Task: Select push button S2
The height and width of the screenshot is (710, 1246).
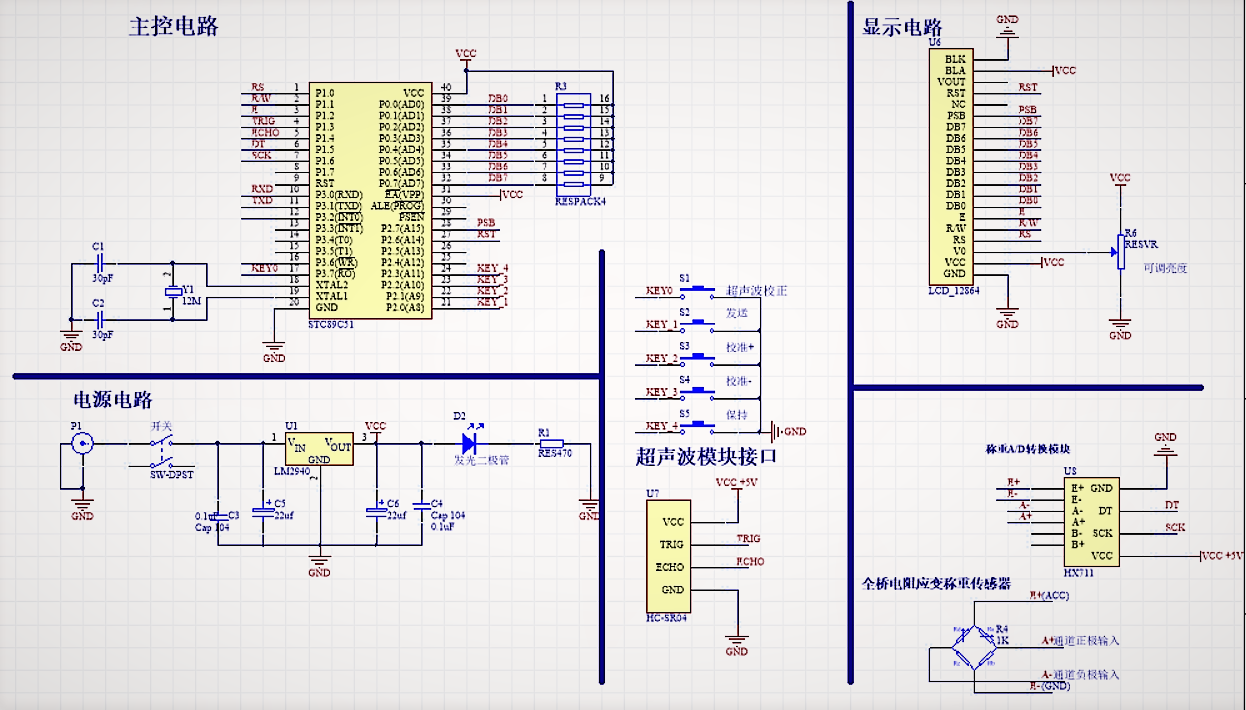Action: click(x=698, y=324)
